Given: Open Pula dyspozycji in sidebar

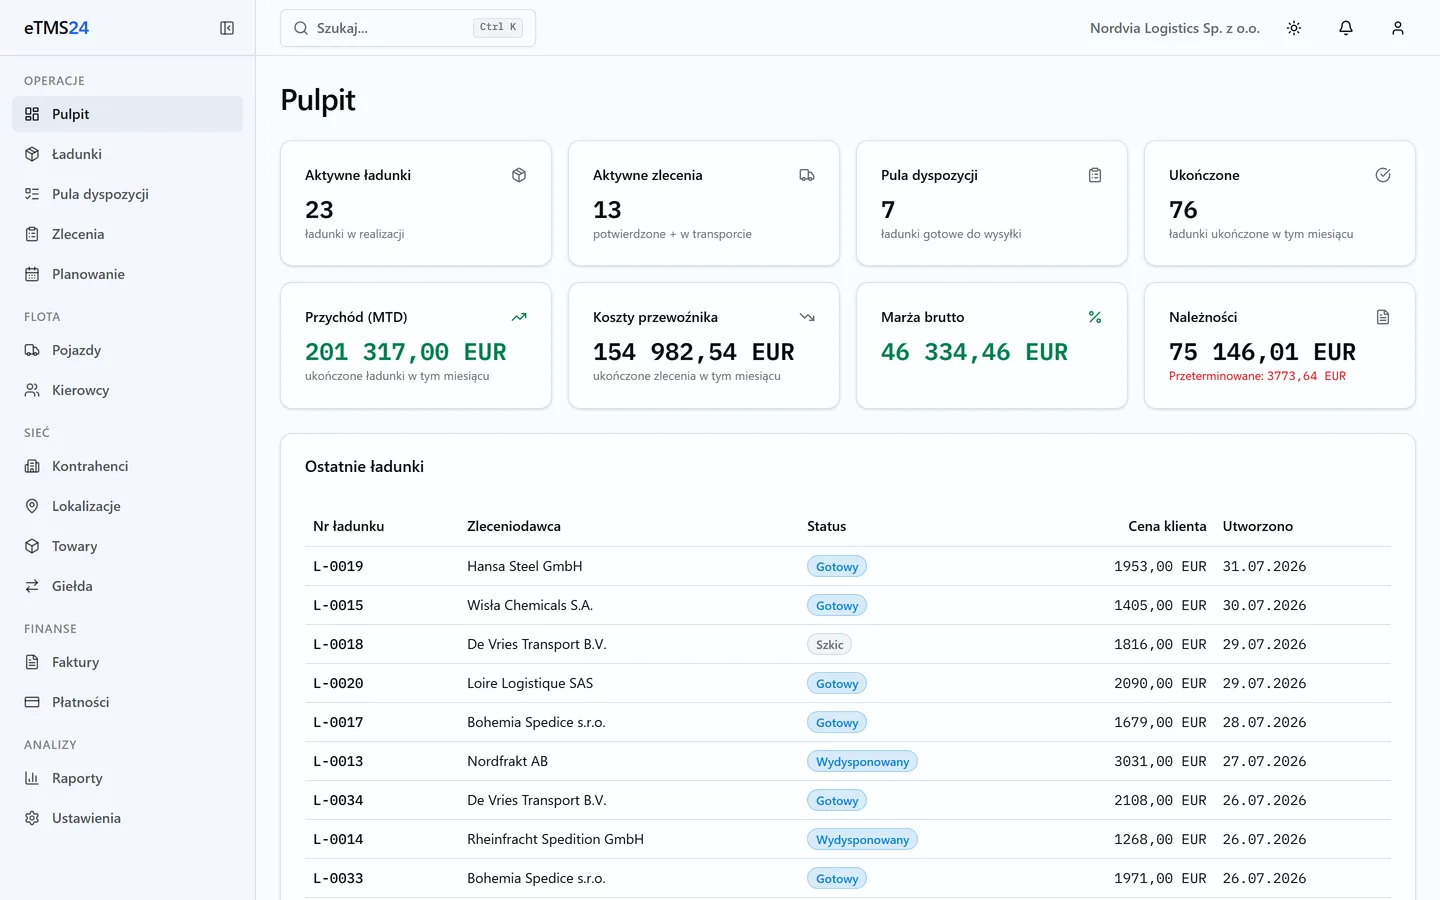Looking at the screenshot, I should point(127,194).
